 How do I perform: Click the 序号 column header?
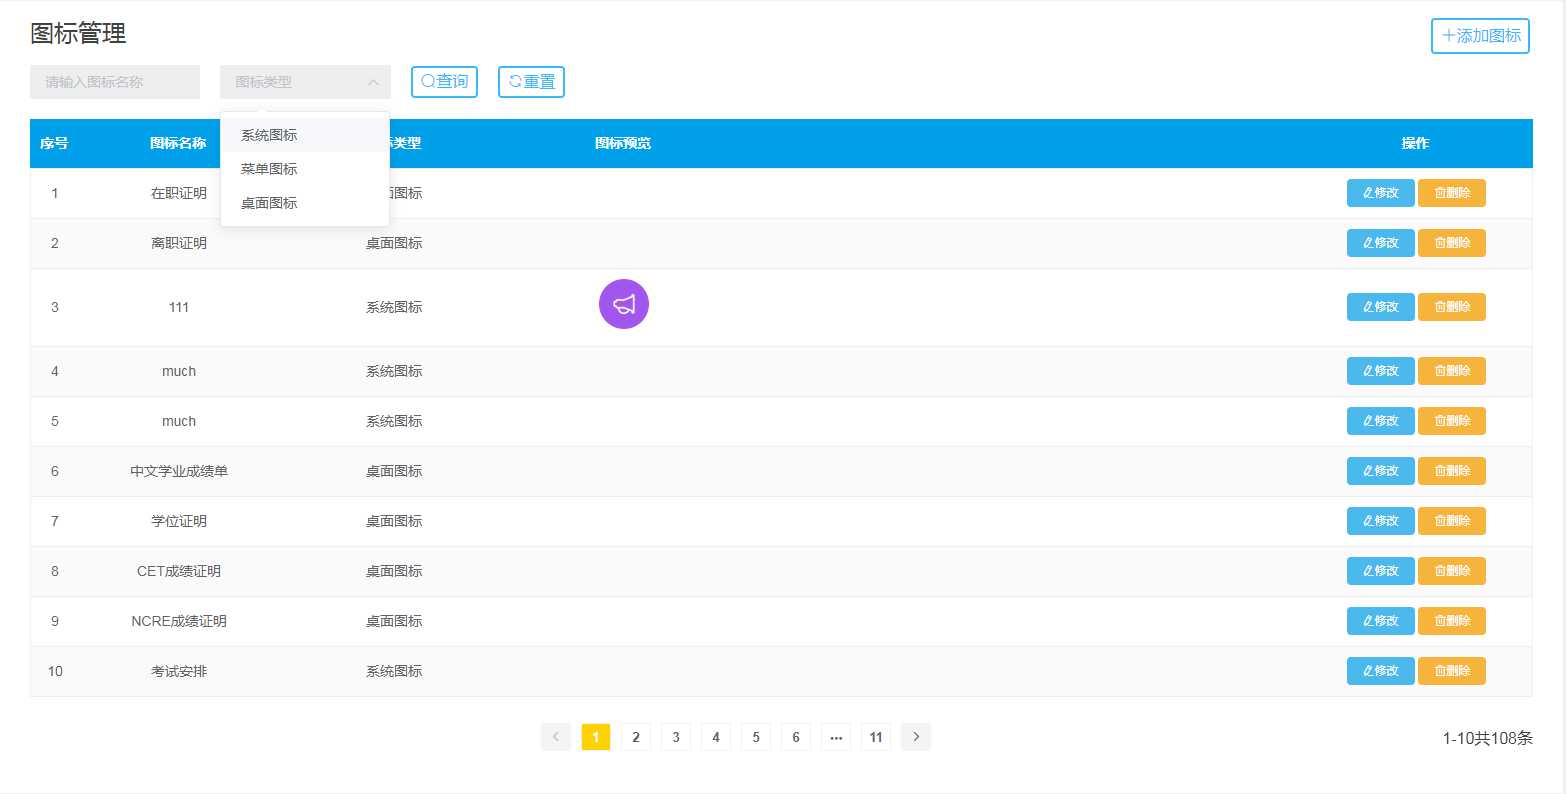(x=54, y=143)
